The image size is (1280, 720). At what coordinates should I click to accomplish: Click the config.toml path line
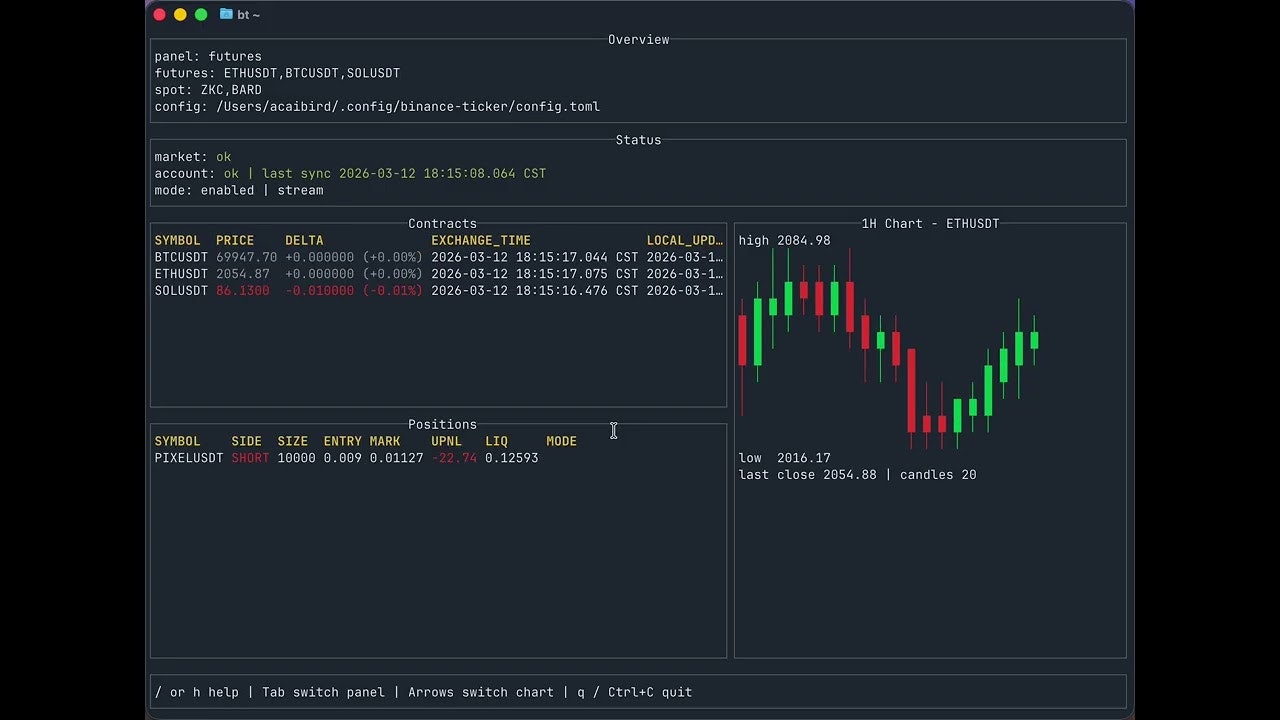(377, 107)
